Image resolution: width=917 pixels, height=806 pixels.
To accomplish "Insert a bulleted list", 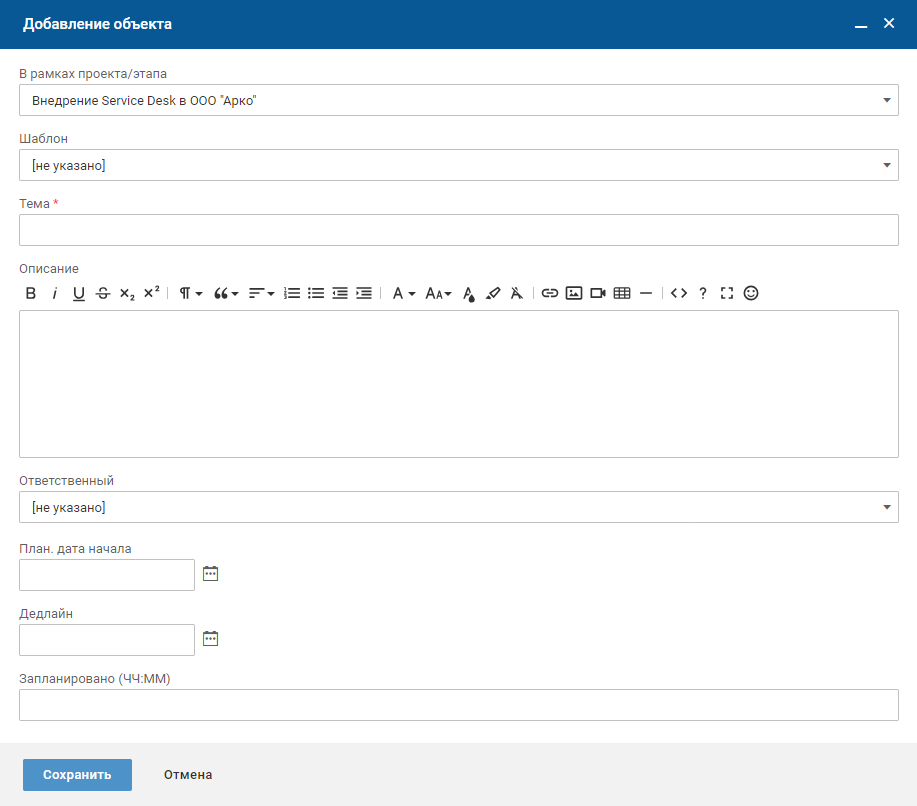I will [316, 293].
